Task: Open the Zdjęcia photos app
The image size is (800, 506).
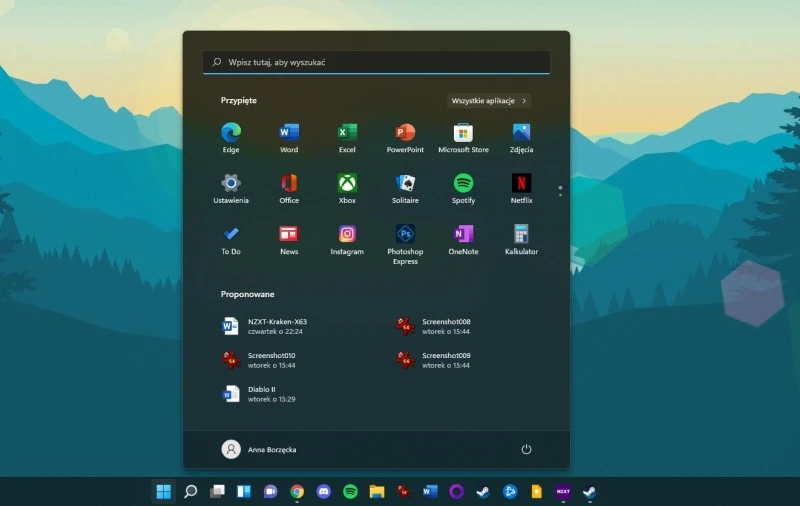Action: [521, 137]
